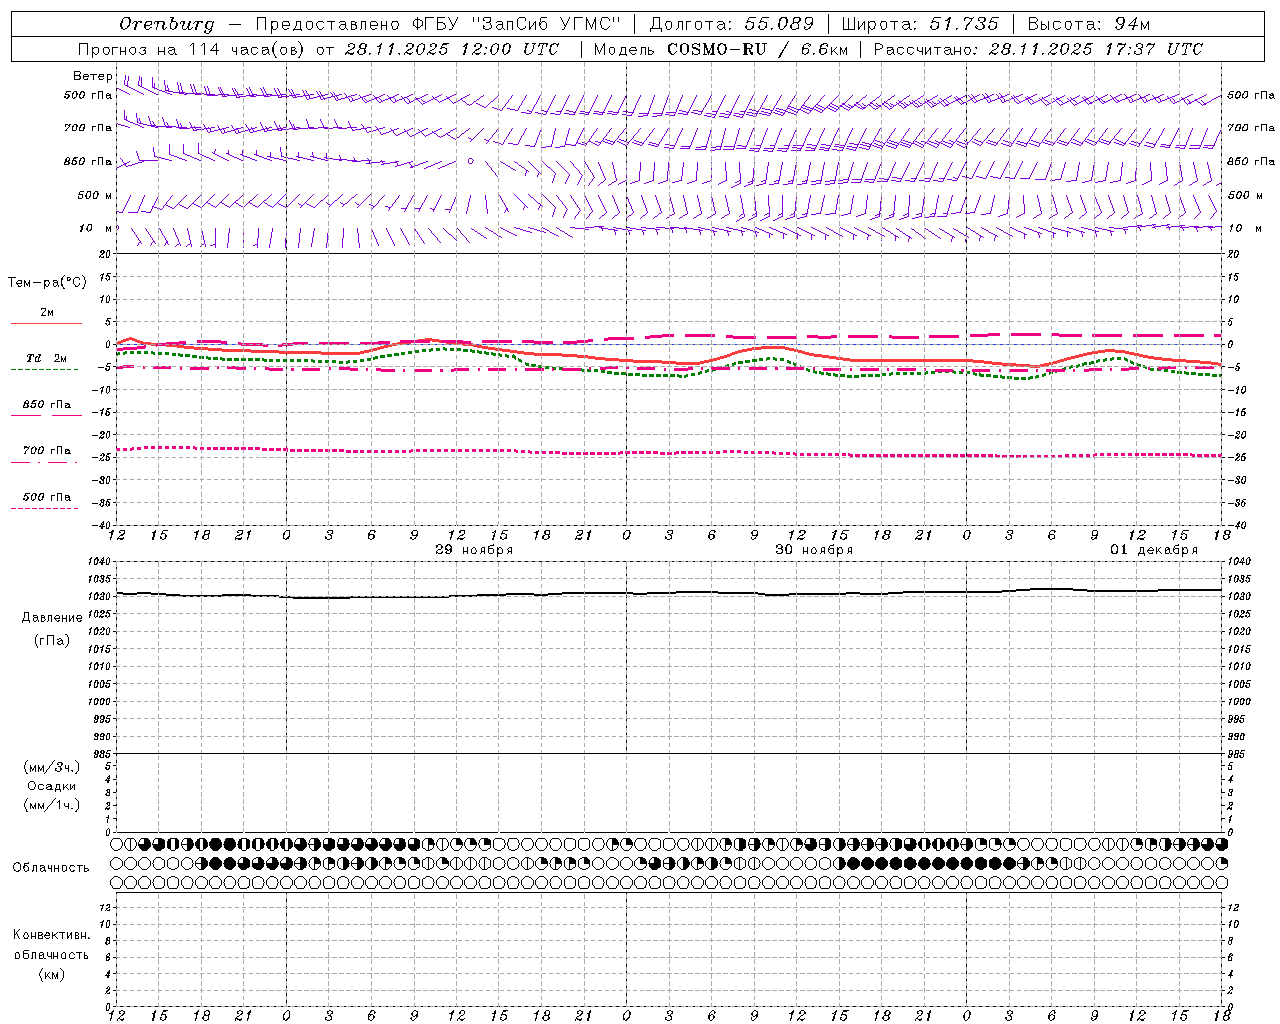Click the 'Высота: 94м' header text
Viewport: 1280px width, 1024px height.
coord(1089,24)
